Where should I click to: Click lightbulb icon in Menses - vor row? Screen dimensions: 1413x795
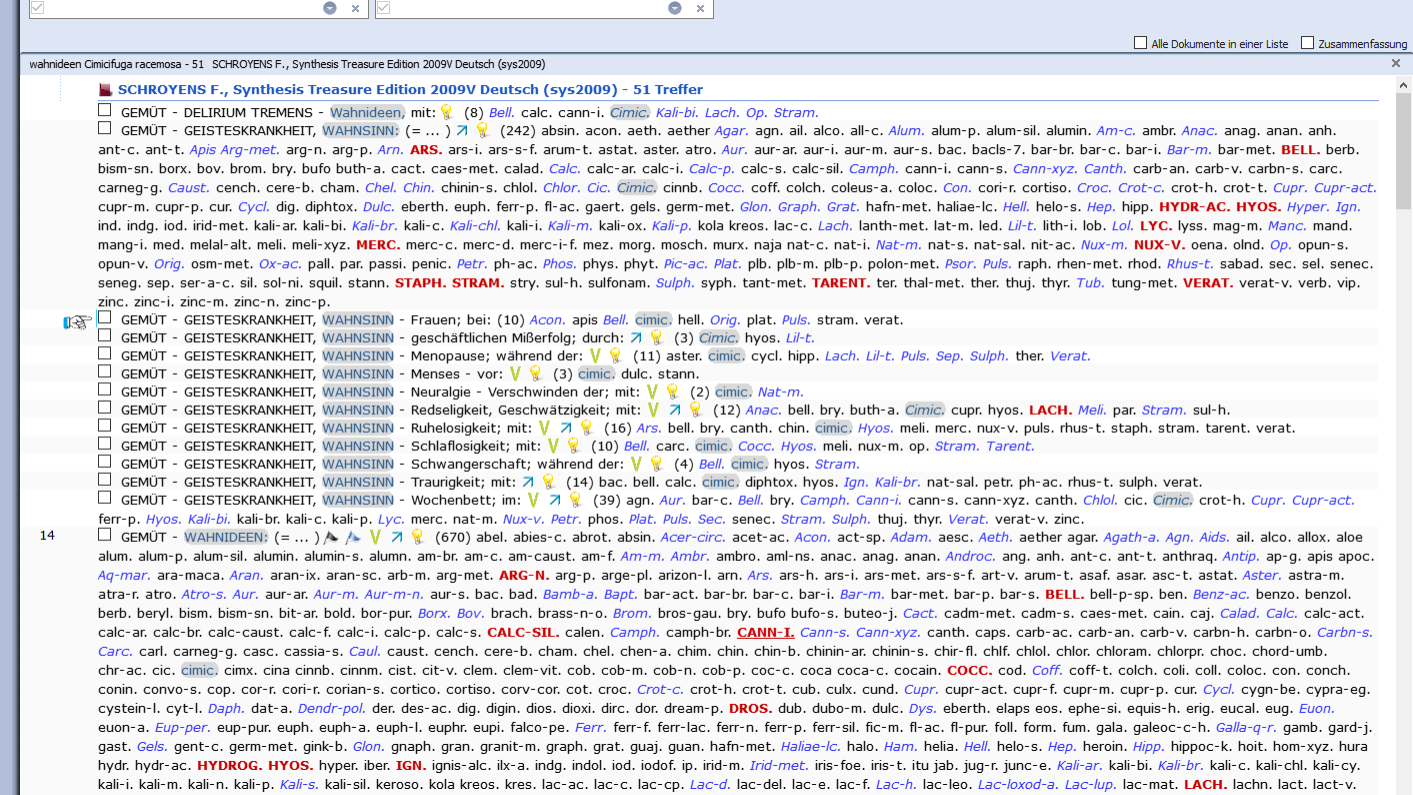click(536, 374)
